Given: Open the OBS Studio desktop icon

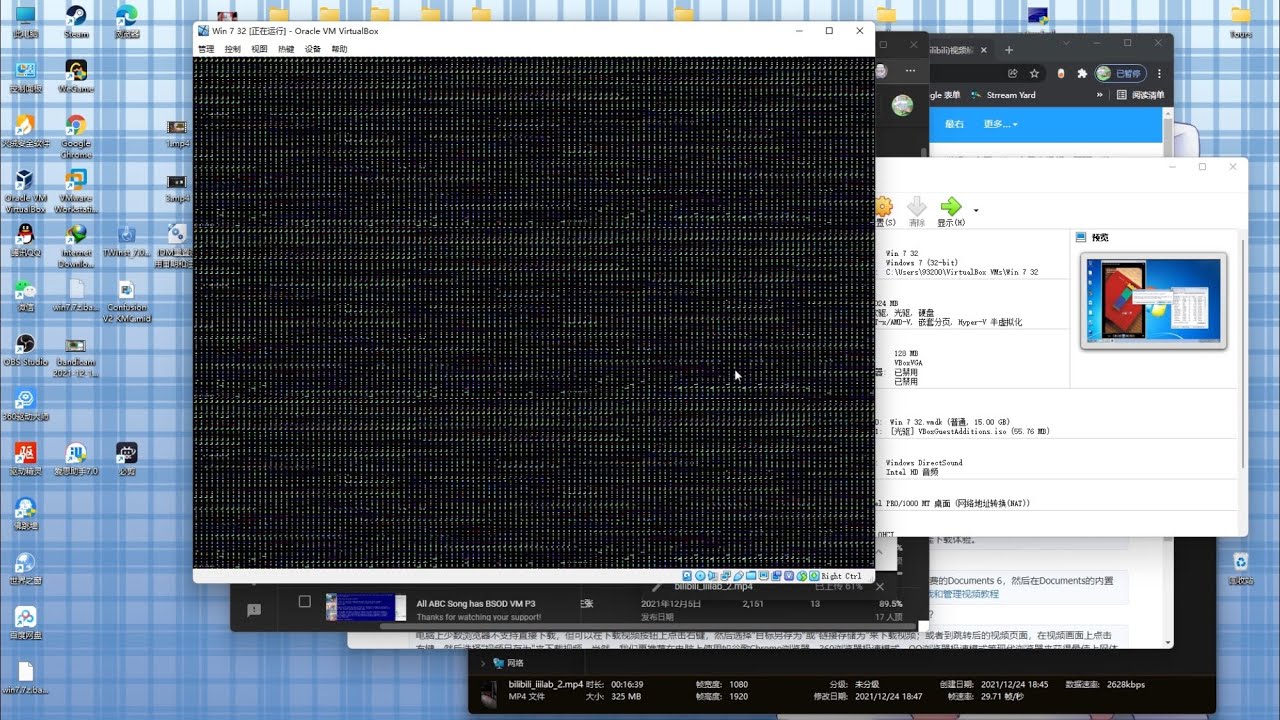Looking at the screenshot, I should (x=25, y=350).
